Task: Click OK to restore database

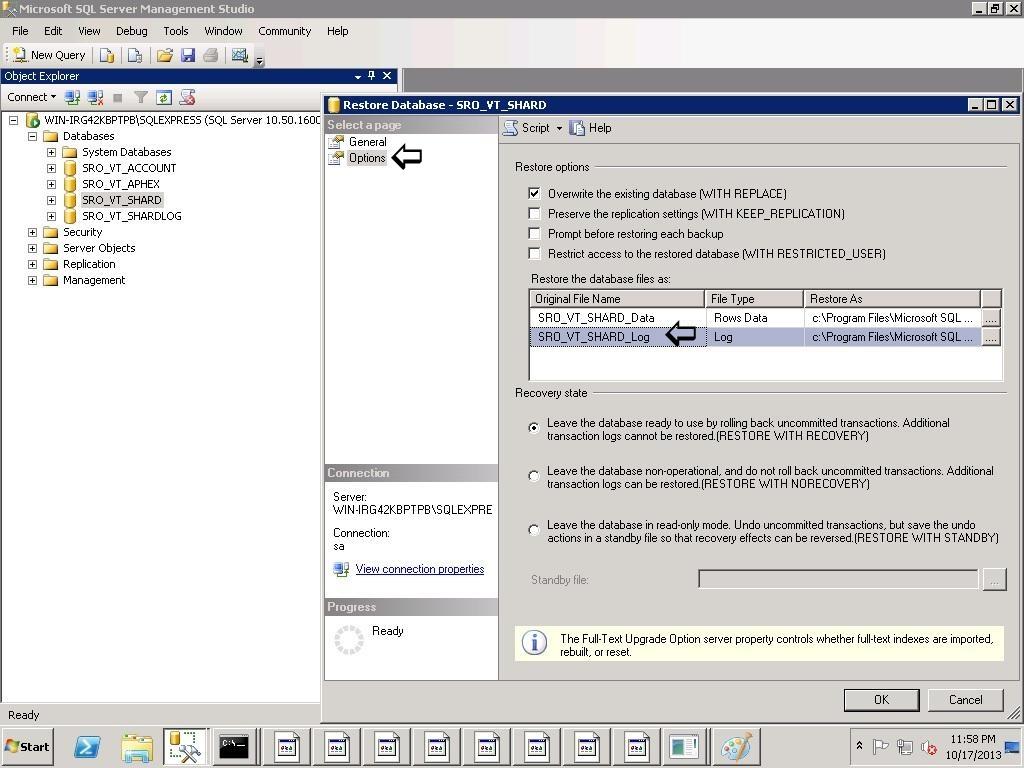Action: [881, 700]
